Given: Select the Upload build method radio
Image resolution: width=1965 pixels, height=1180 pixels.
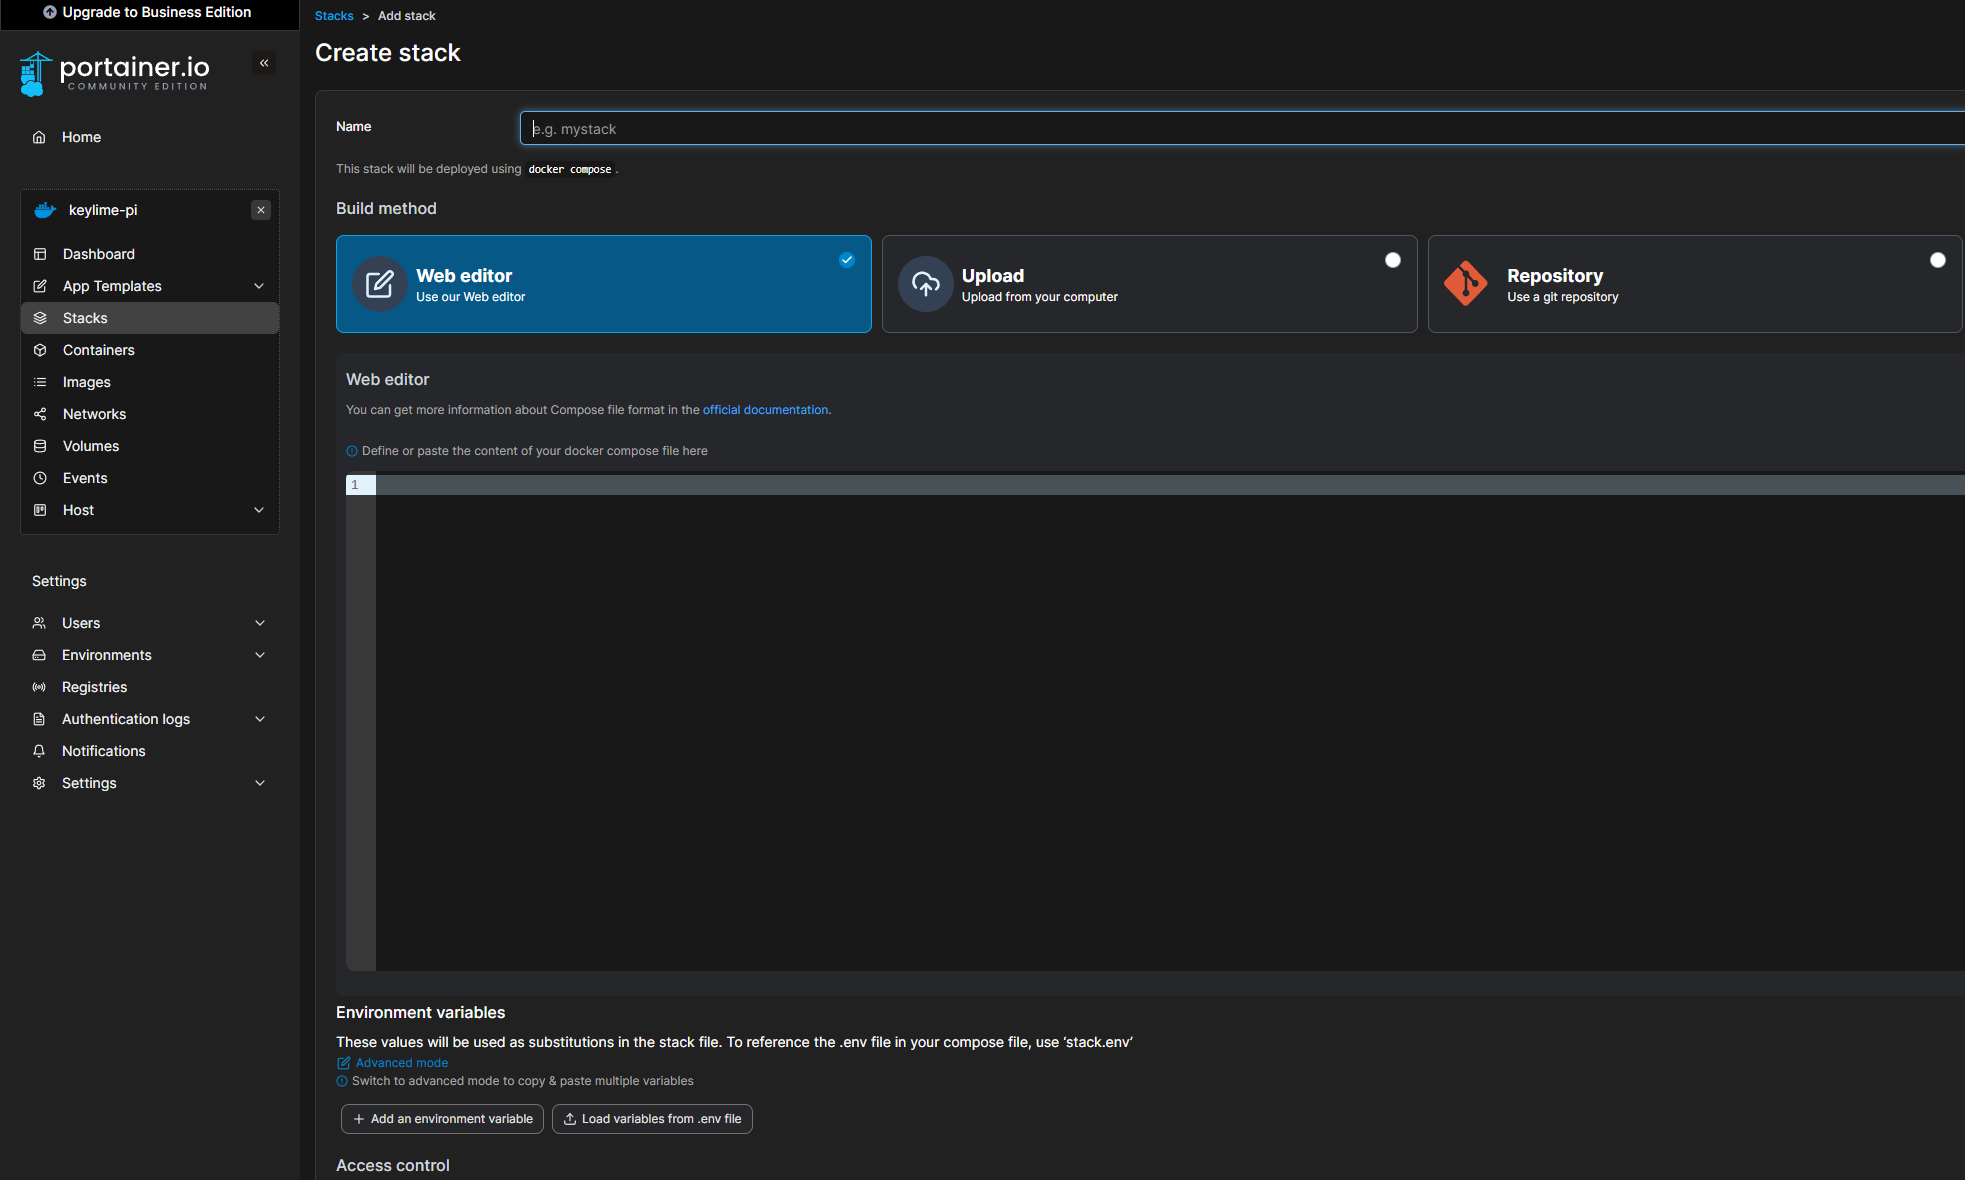Looking at the screenshot, I should pos(1392,260).
